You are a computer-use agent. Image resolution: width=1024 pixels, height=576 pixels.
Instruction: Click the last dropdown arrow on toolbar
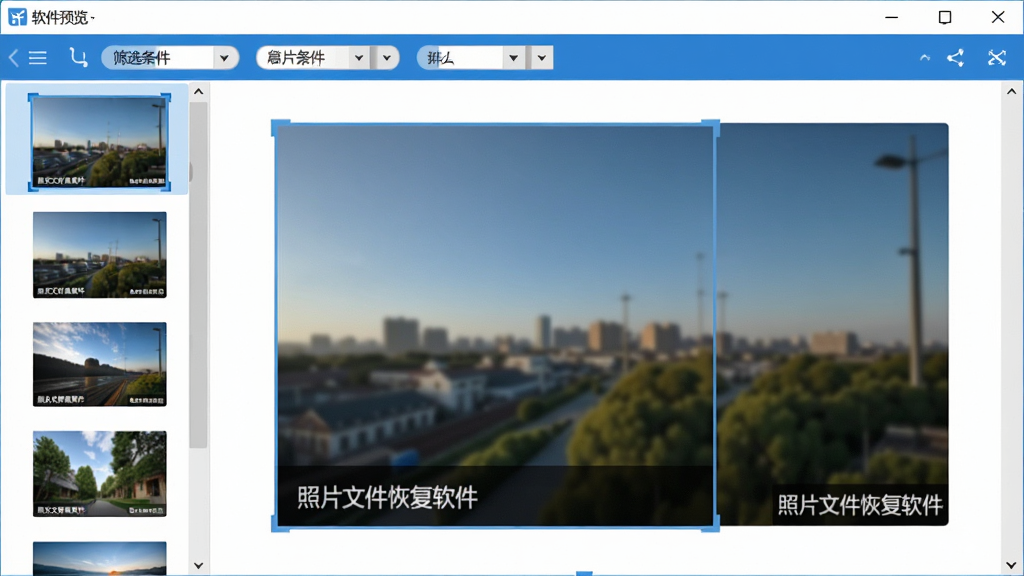pyautogui.click(x=541, y=58)
